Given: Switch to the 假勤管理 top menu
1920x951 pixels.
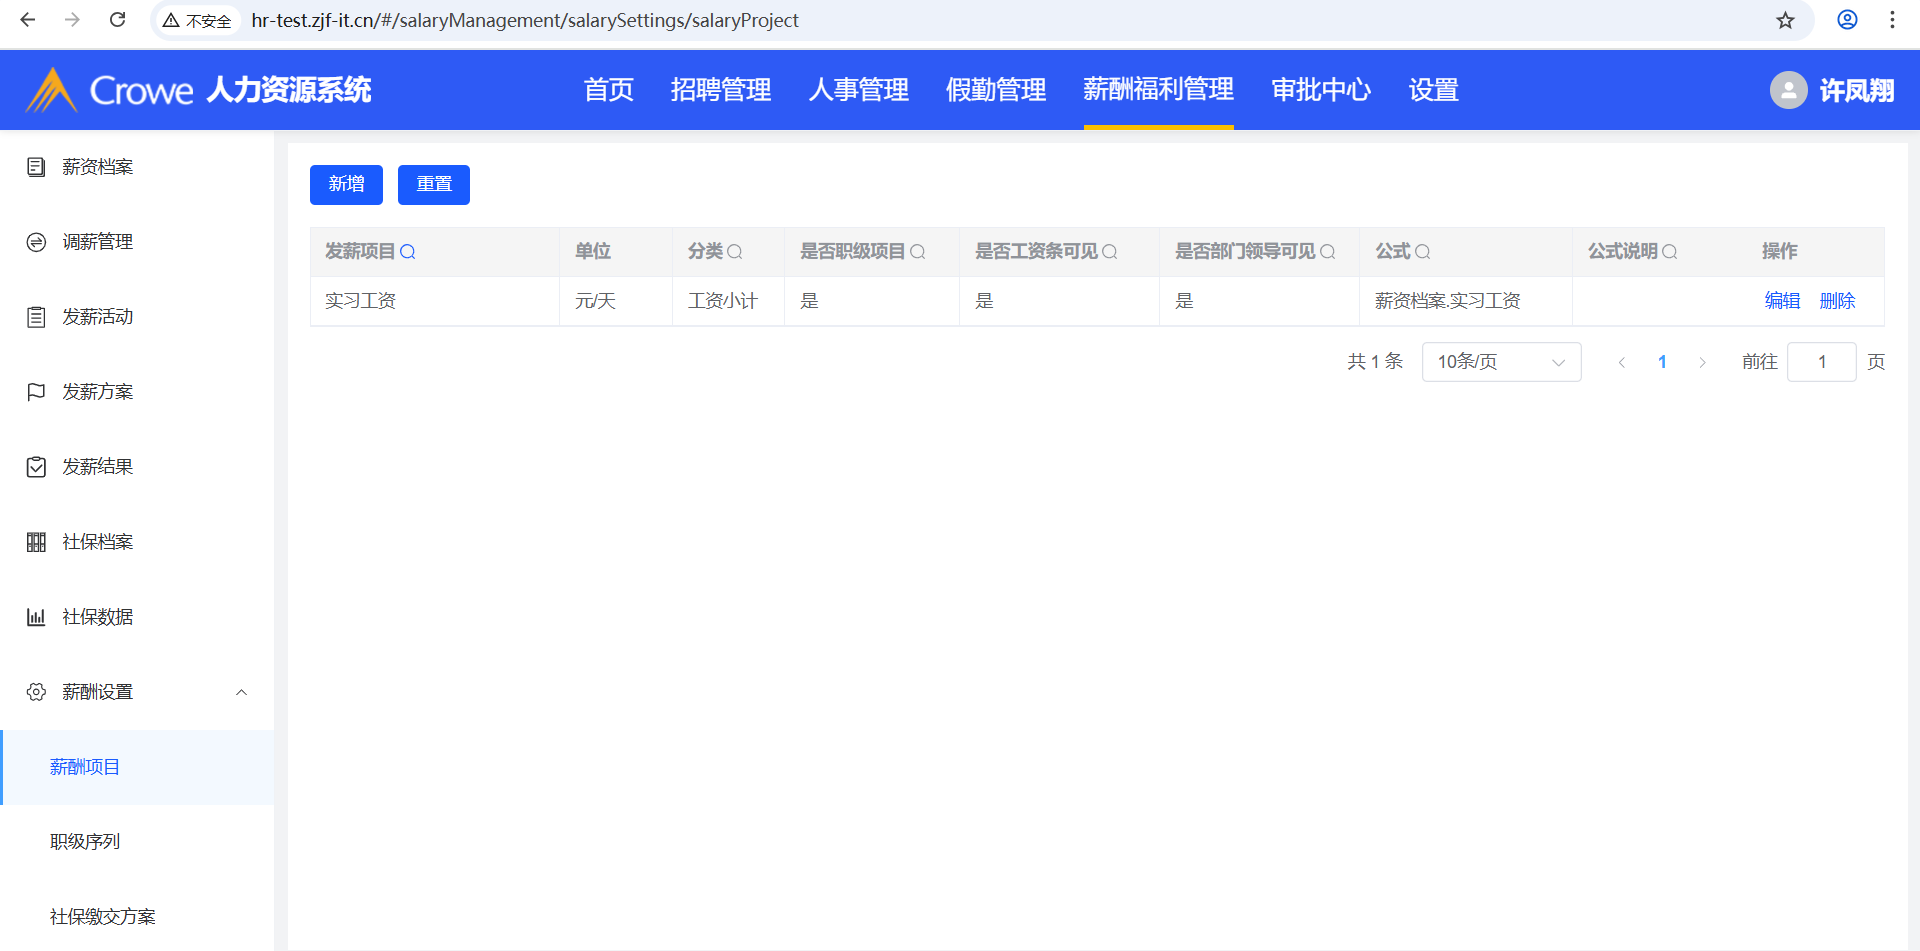Looking at the screenshot, I should click(x=995, y=90).
